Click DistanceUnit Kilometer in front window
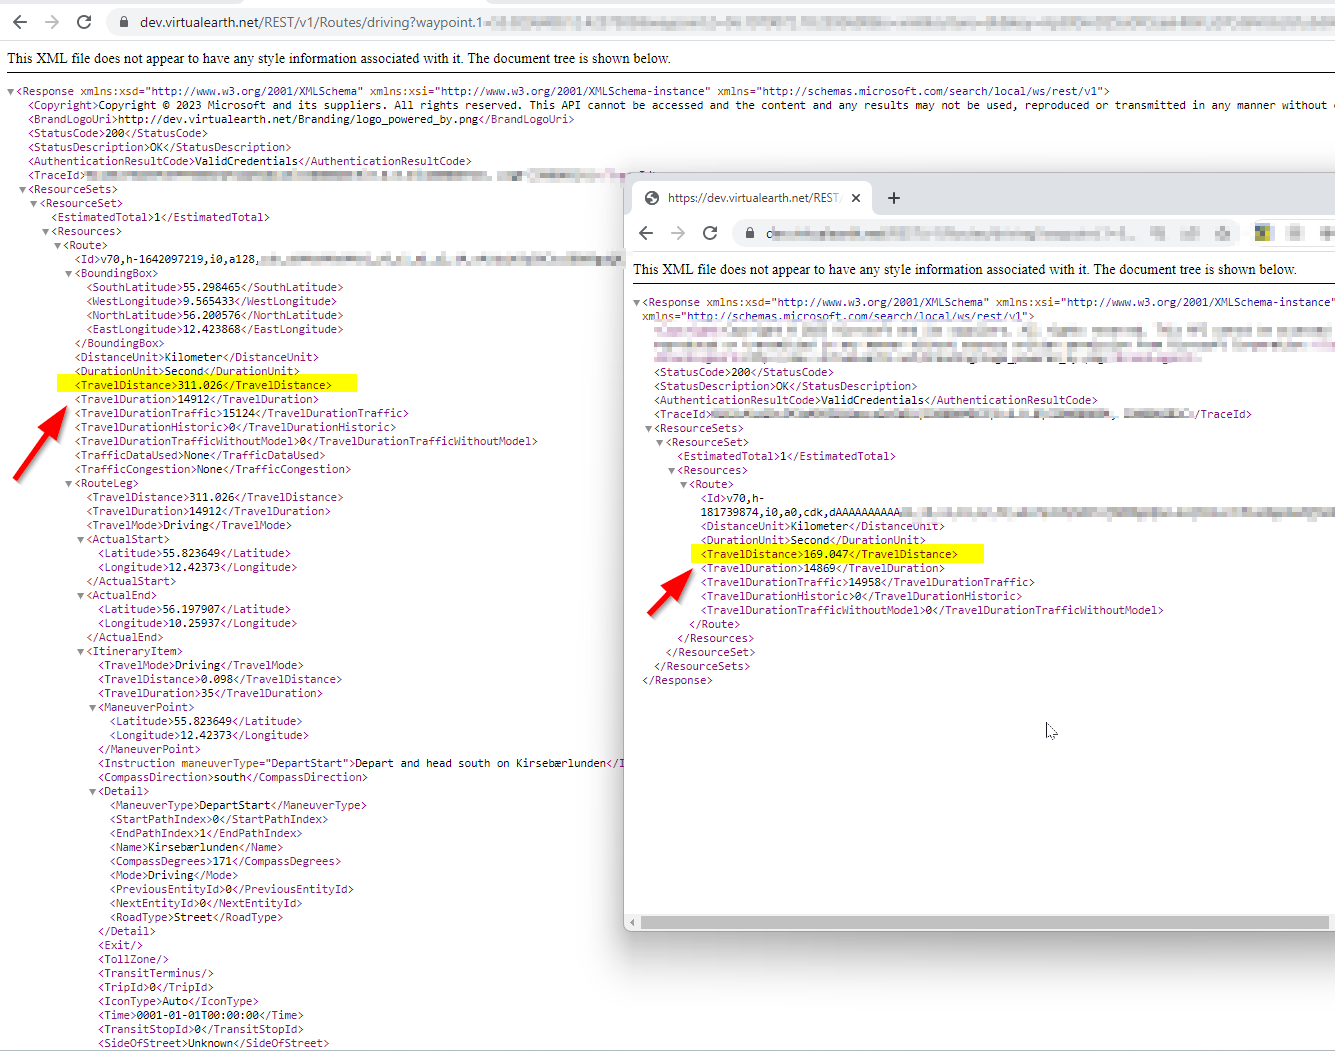The image size is (1335, 1051). point(822,526)
